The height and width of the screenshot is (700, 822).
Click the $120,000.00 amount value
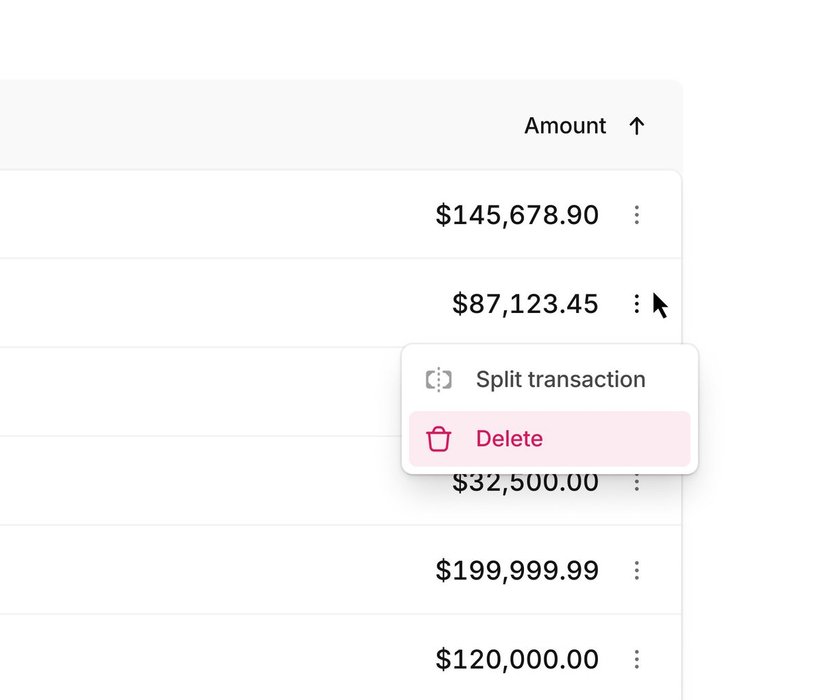pos(517,659)
